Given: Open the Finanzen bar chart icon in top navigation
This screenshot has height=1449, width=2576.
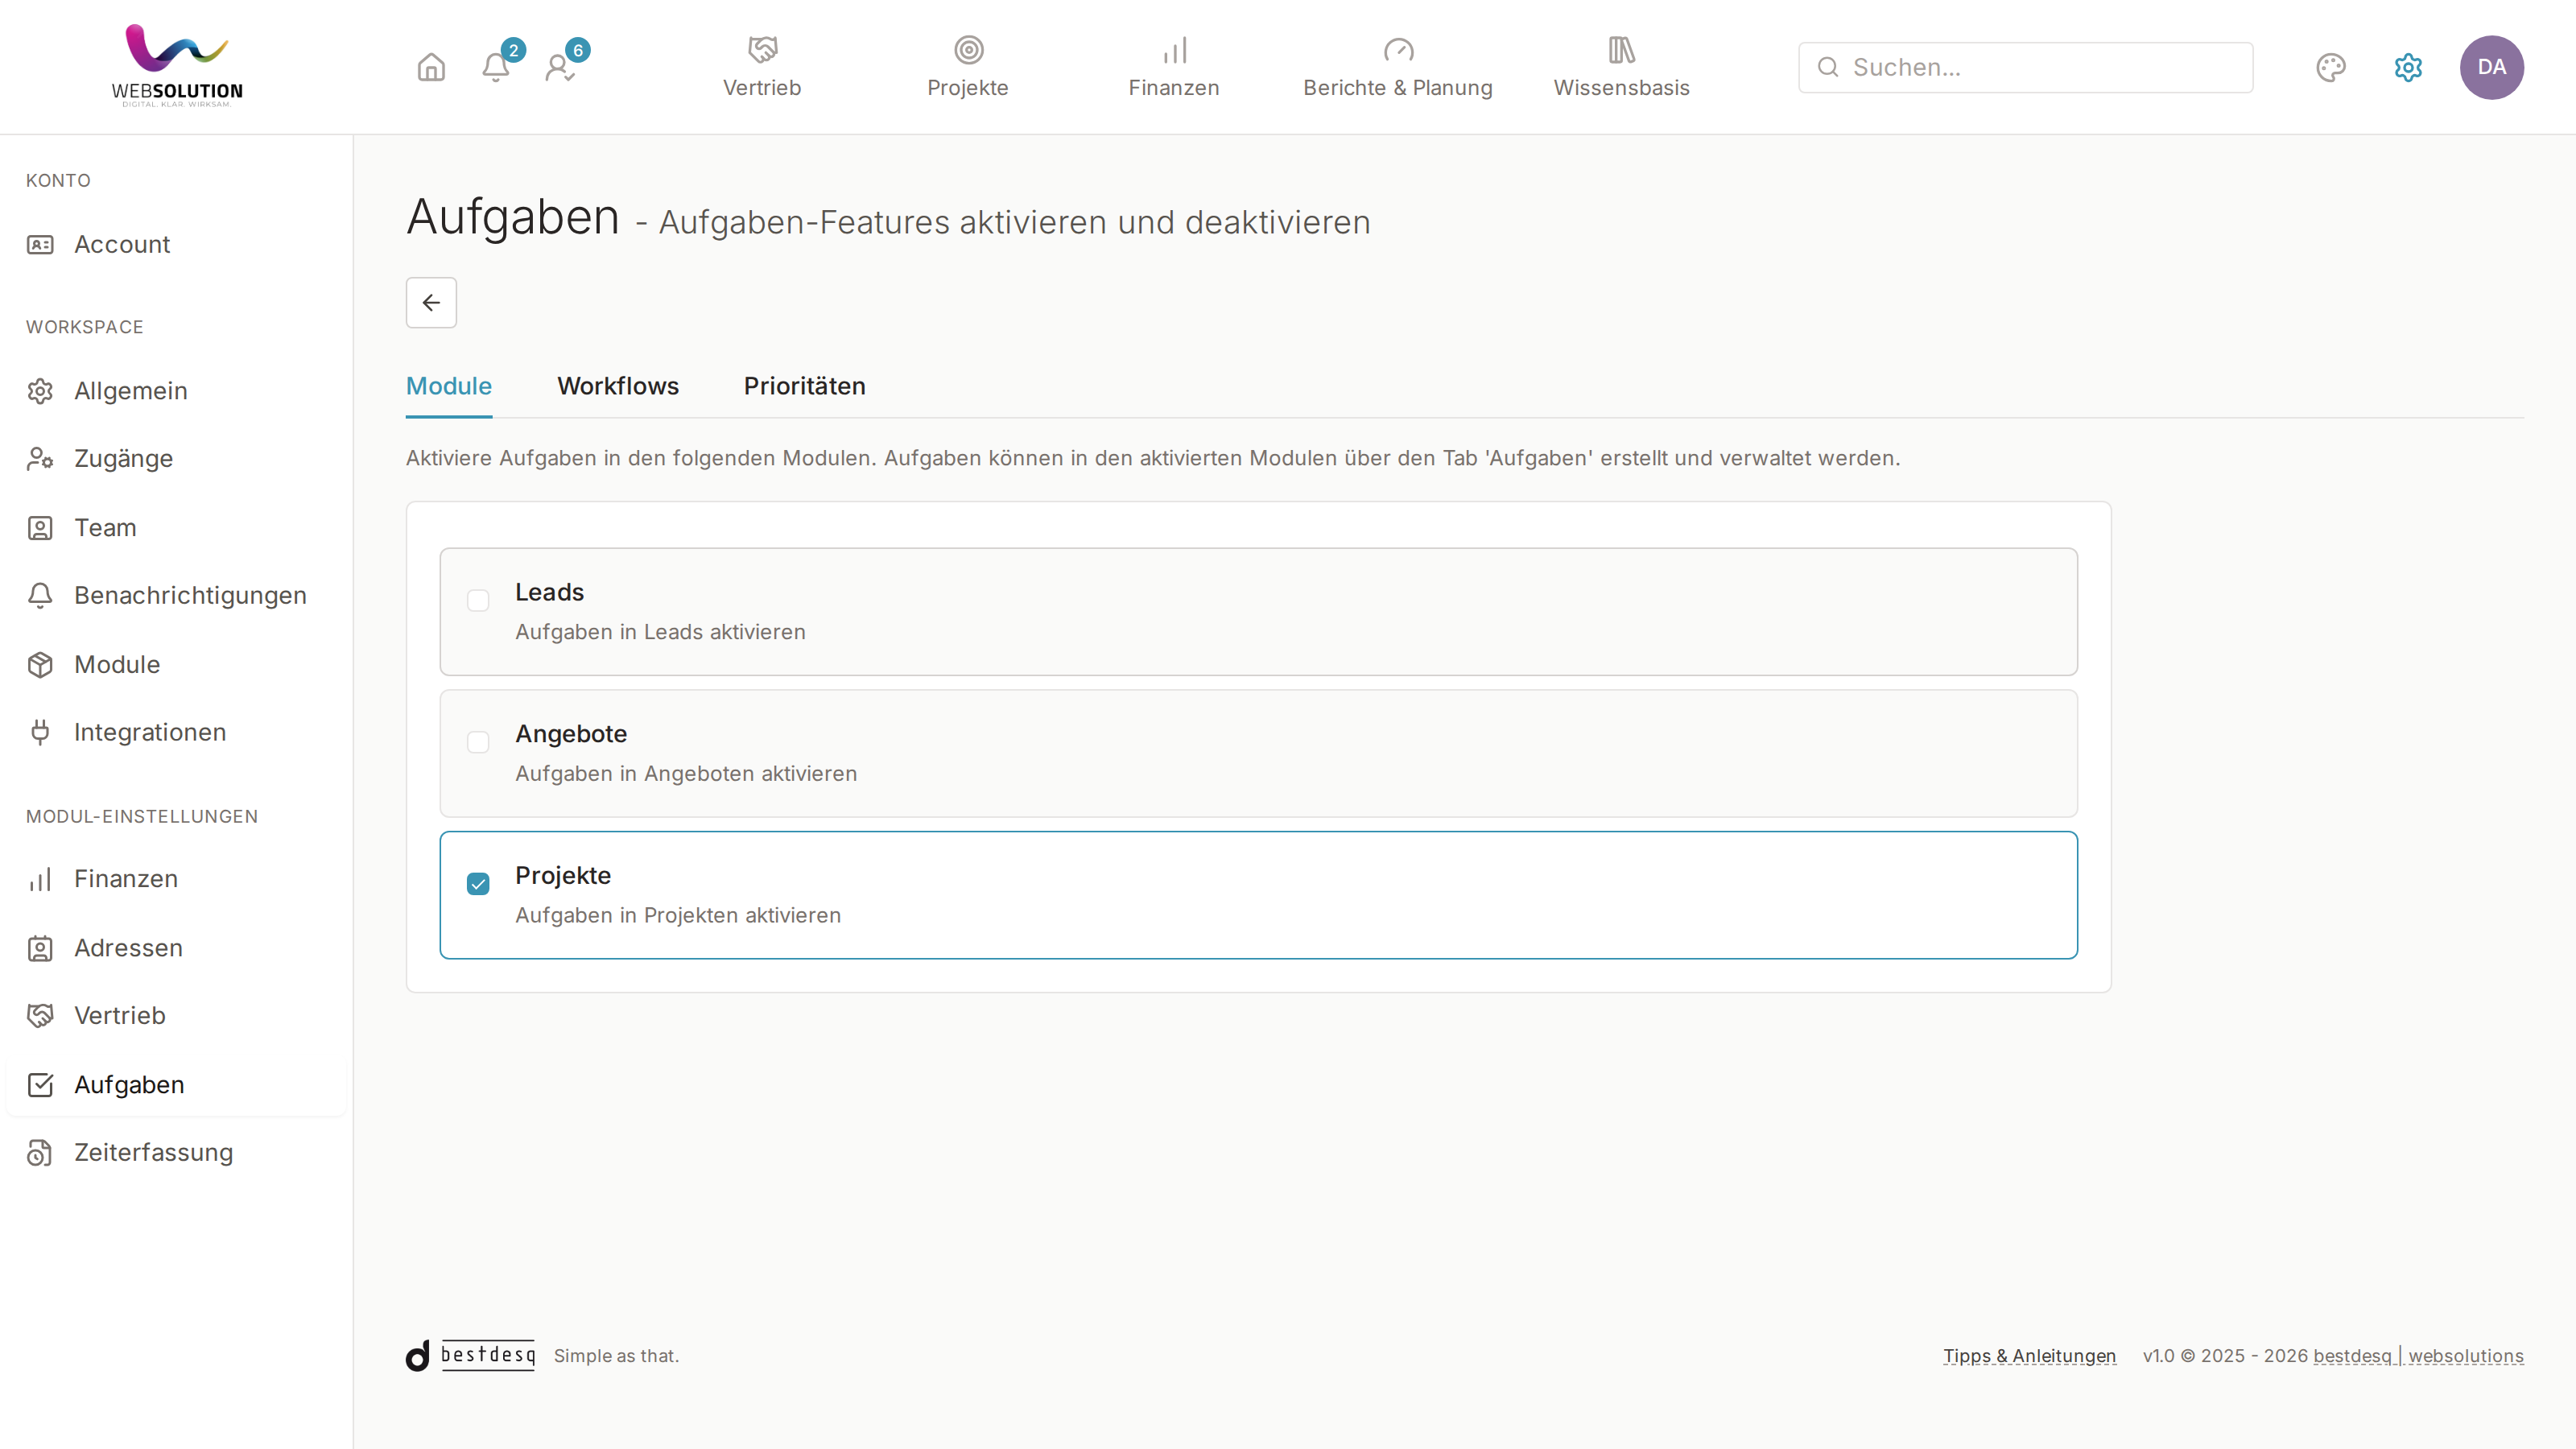Looking at the screenshot, I should pos(1174,49).
